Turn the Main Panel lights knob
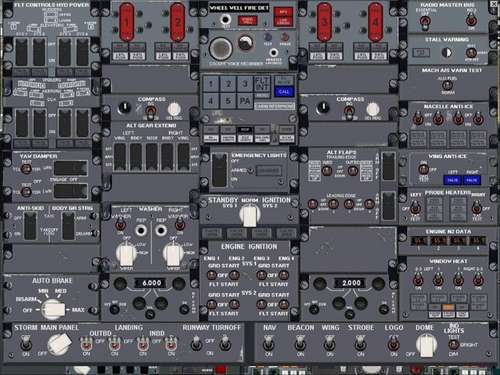 (x=59, y=343)
